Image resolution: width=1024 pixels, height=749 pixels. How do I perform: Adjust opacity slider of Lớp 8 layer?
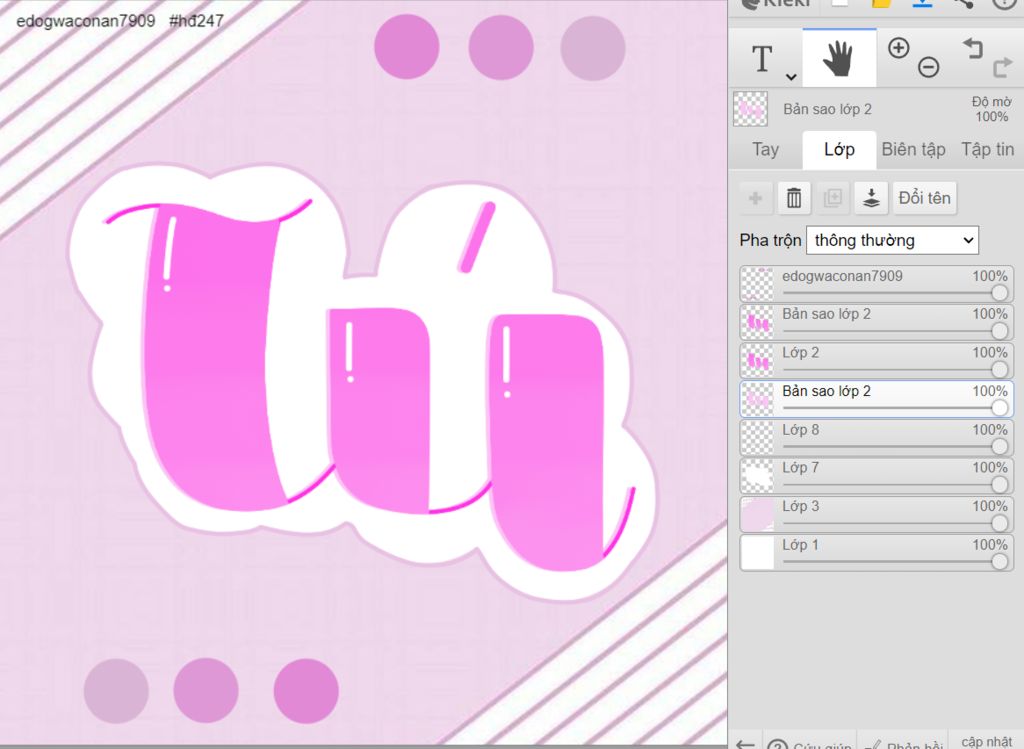point(895,447)
